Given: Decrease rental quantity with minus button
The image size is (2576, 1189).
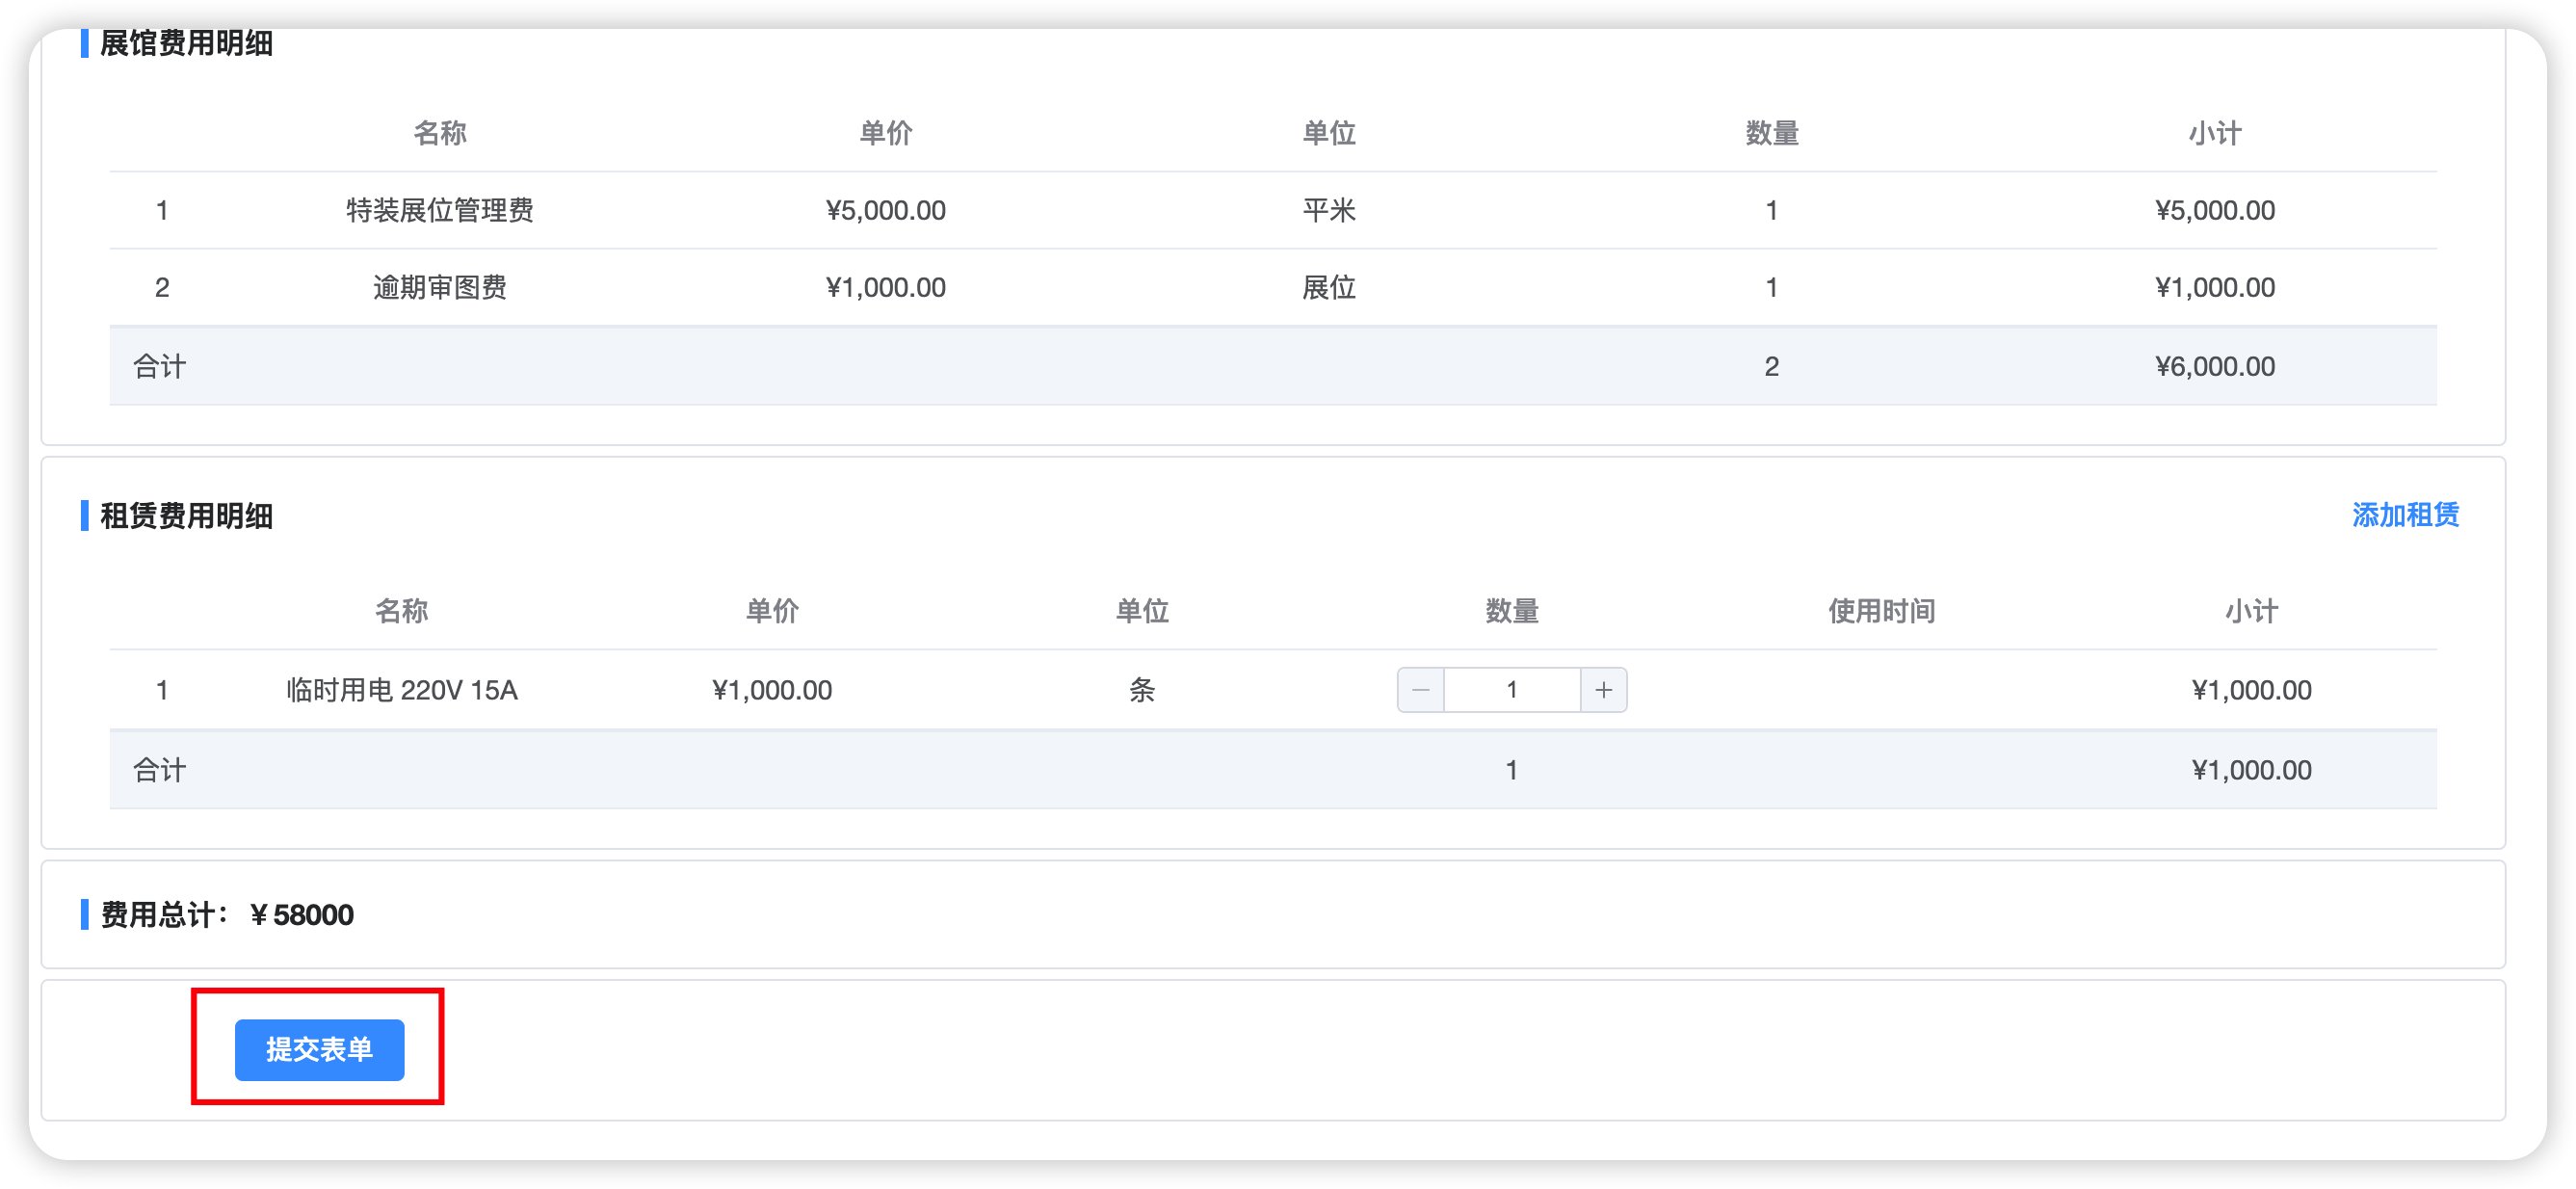Looking at the screenshot, I should point(1420,690).
